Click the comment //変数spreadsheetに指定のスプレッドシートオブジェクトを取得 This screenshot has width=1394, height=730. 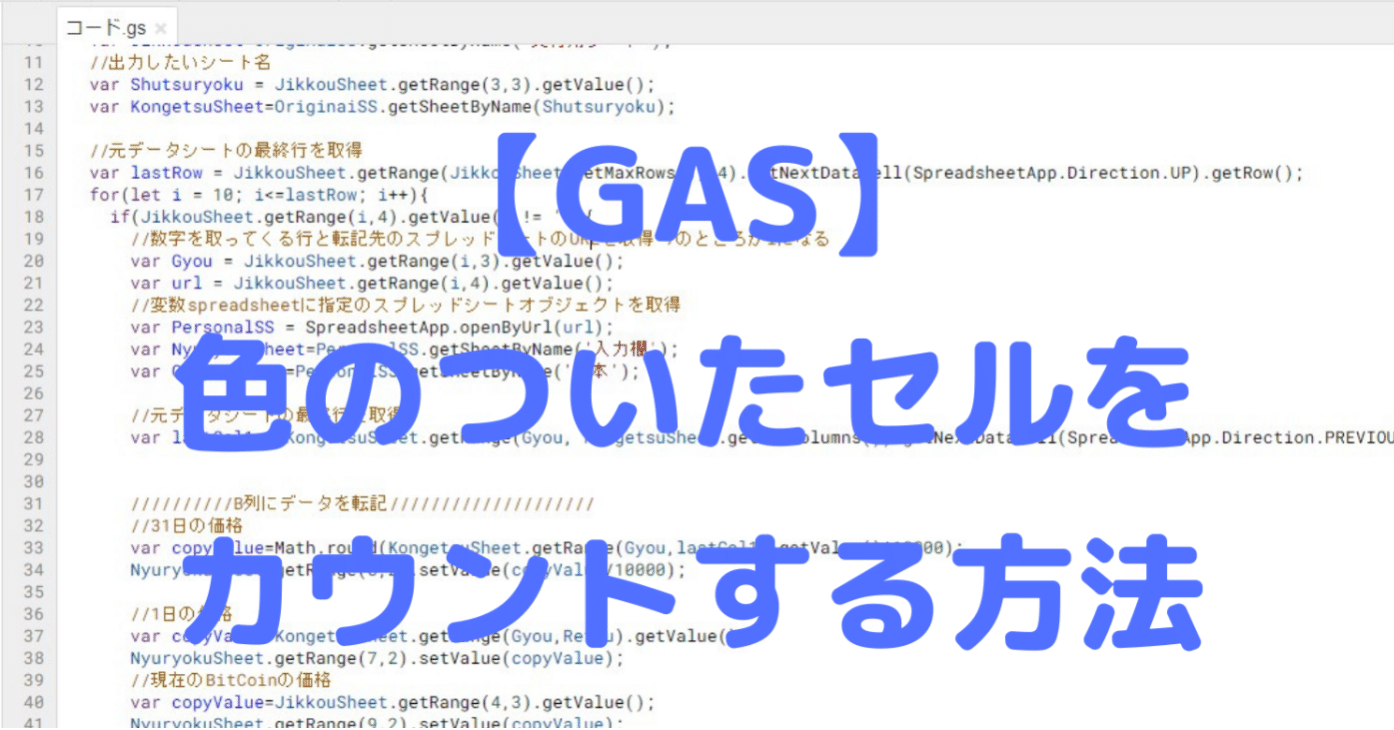[406, 305]
